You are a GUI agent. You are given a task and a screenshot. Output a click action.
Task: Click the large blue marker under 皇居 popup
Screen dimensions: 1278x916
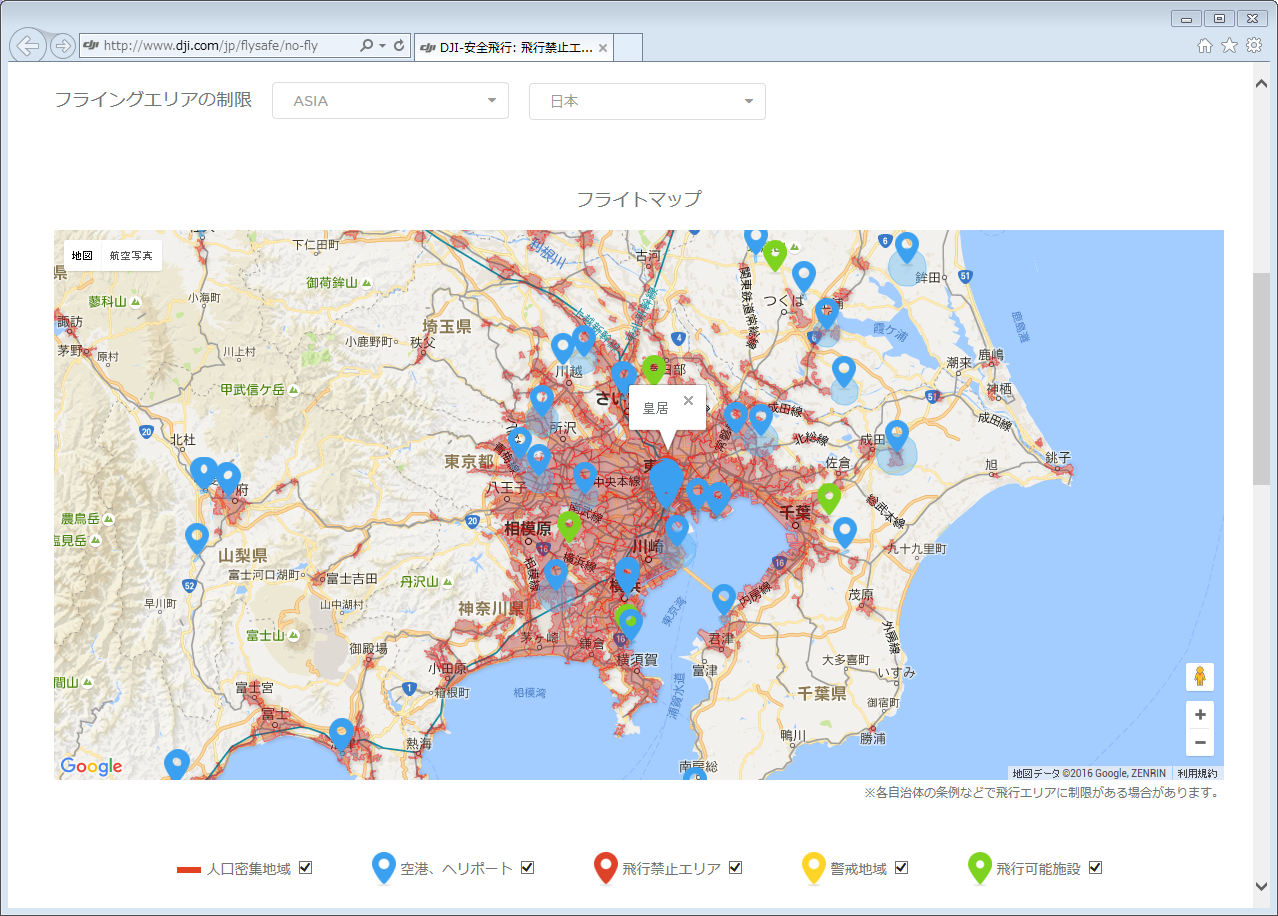[x=666, y=483]
